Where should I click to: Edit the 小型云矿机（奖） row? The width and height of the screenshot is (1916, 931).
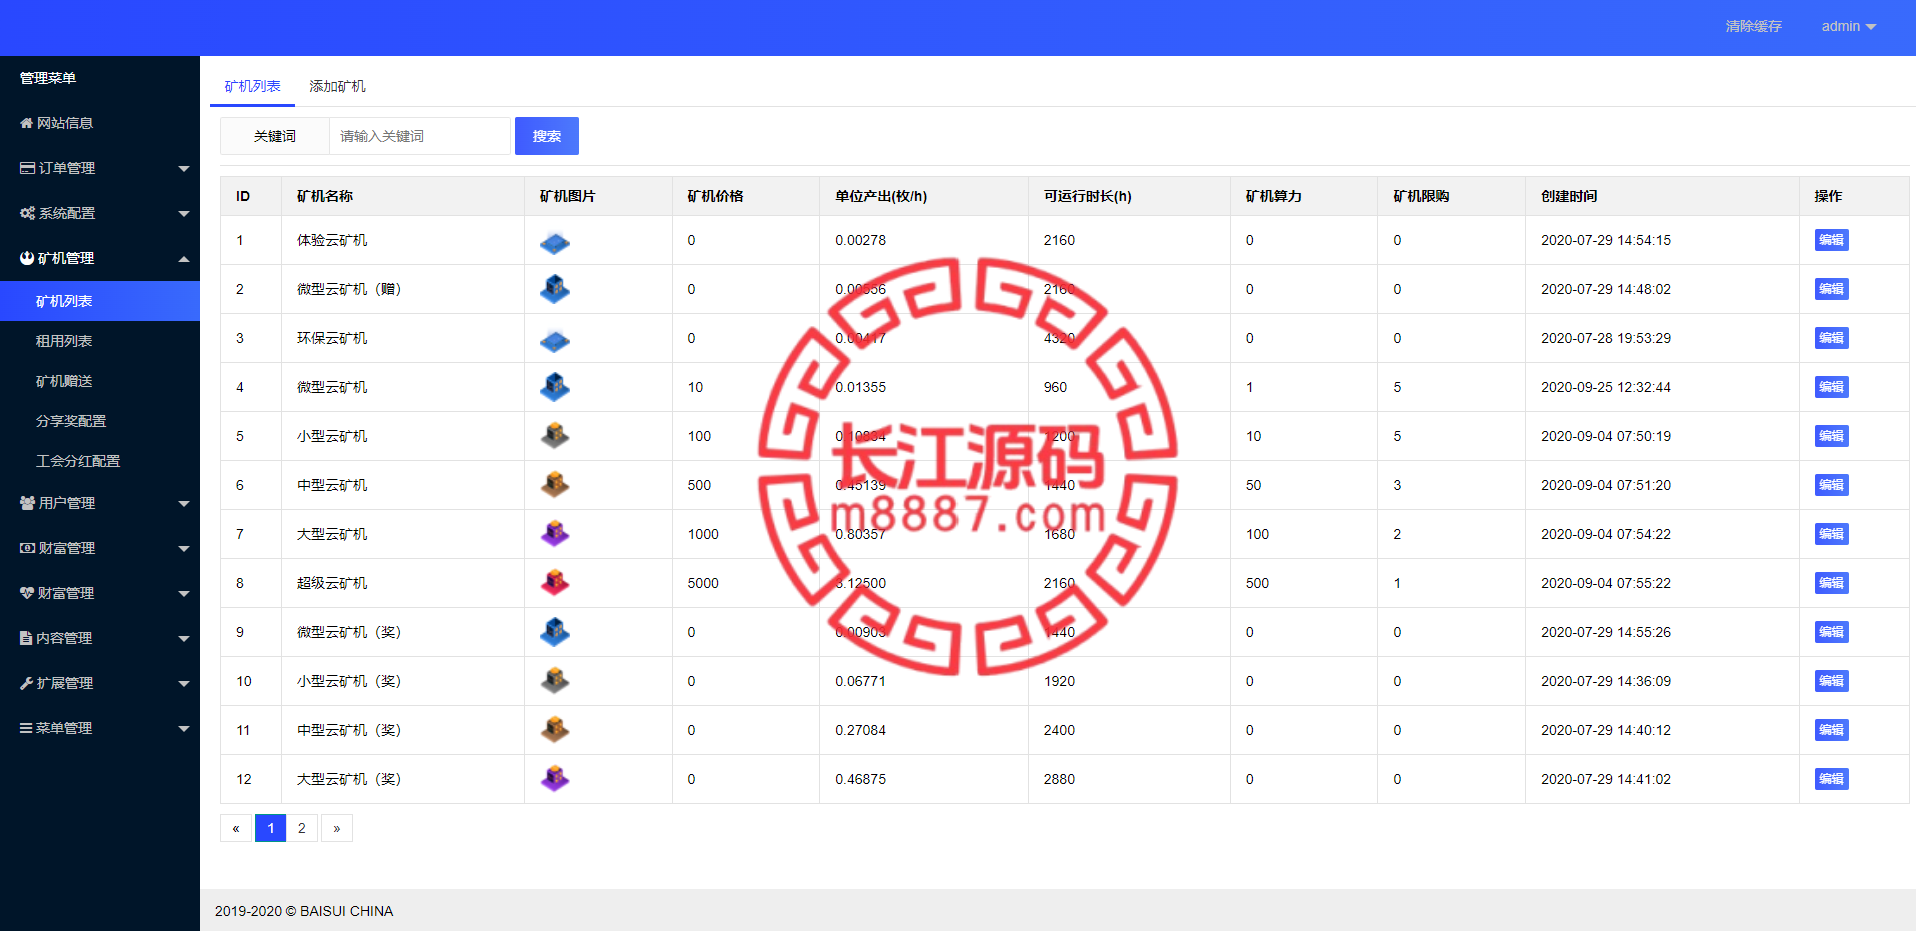coord(1831,681)
